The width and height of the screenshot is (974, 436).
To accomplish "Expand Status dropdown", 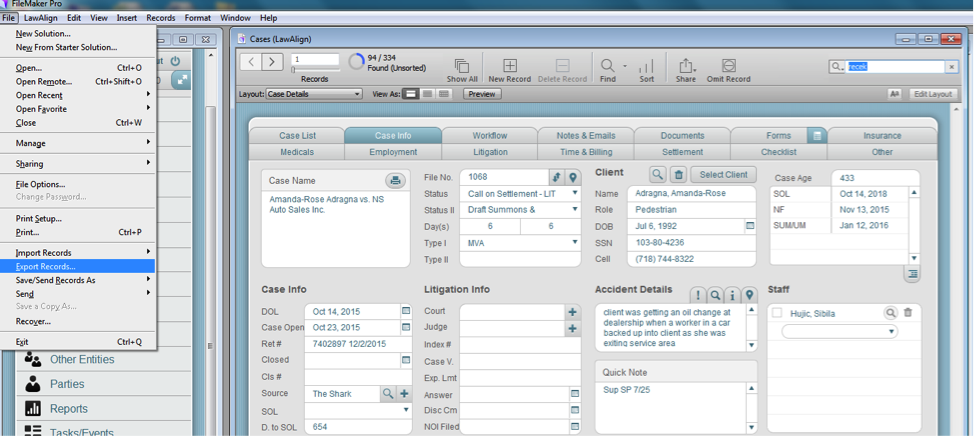I will [x=575, y=193].
